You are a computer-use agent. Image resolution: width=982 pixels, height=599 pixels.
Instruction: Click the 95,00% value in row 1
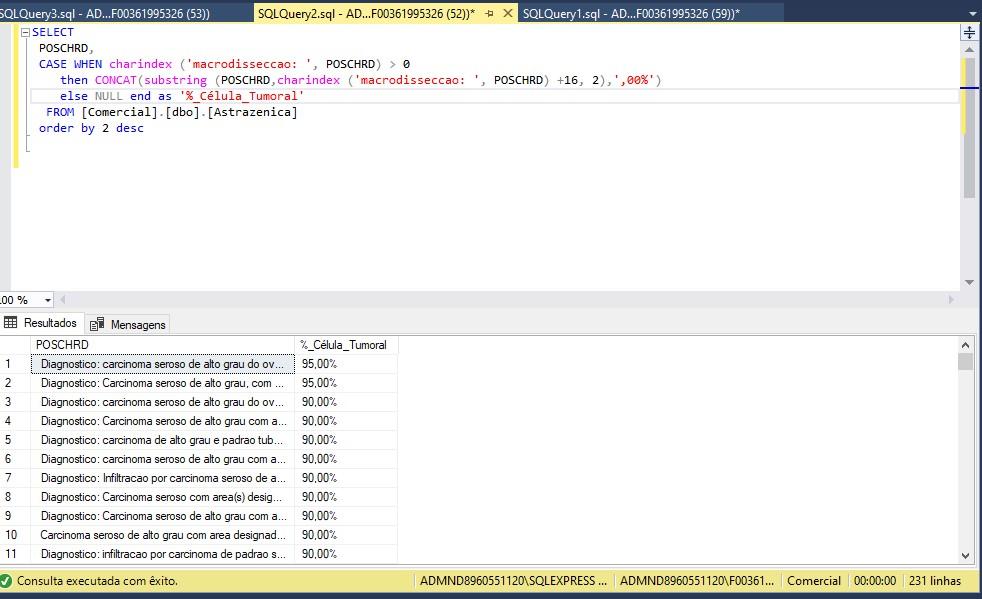pos(346,364)
